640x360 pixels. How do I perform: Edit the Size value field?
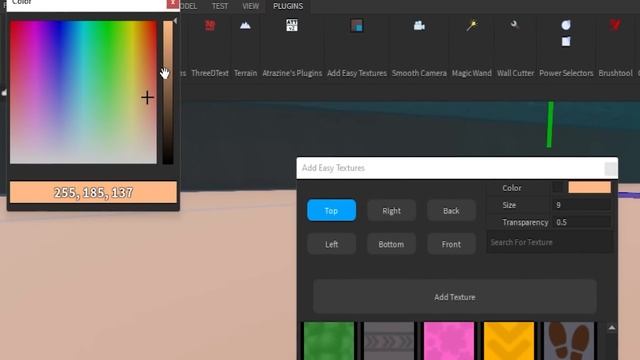click(x=582, y=205)
